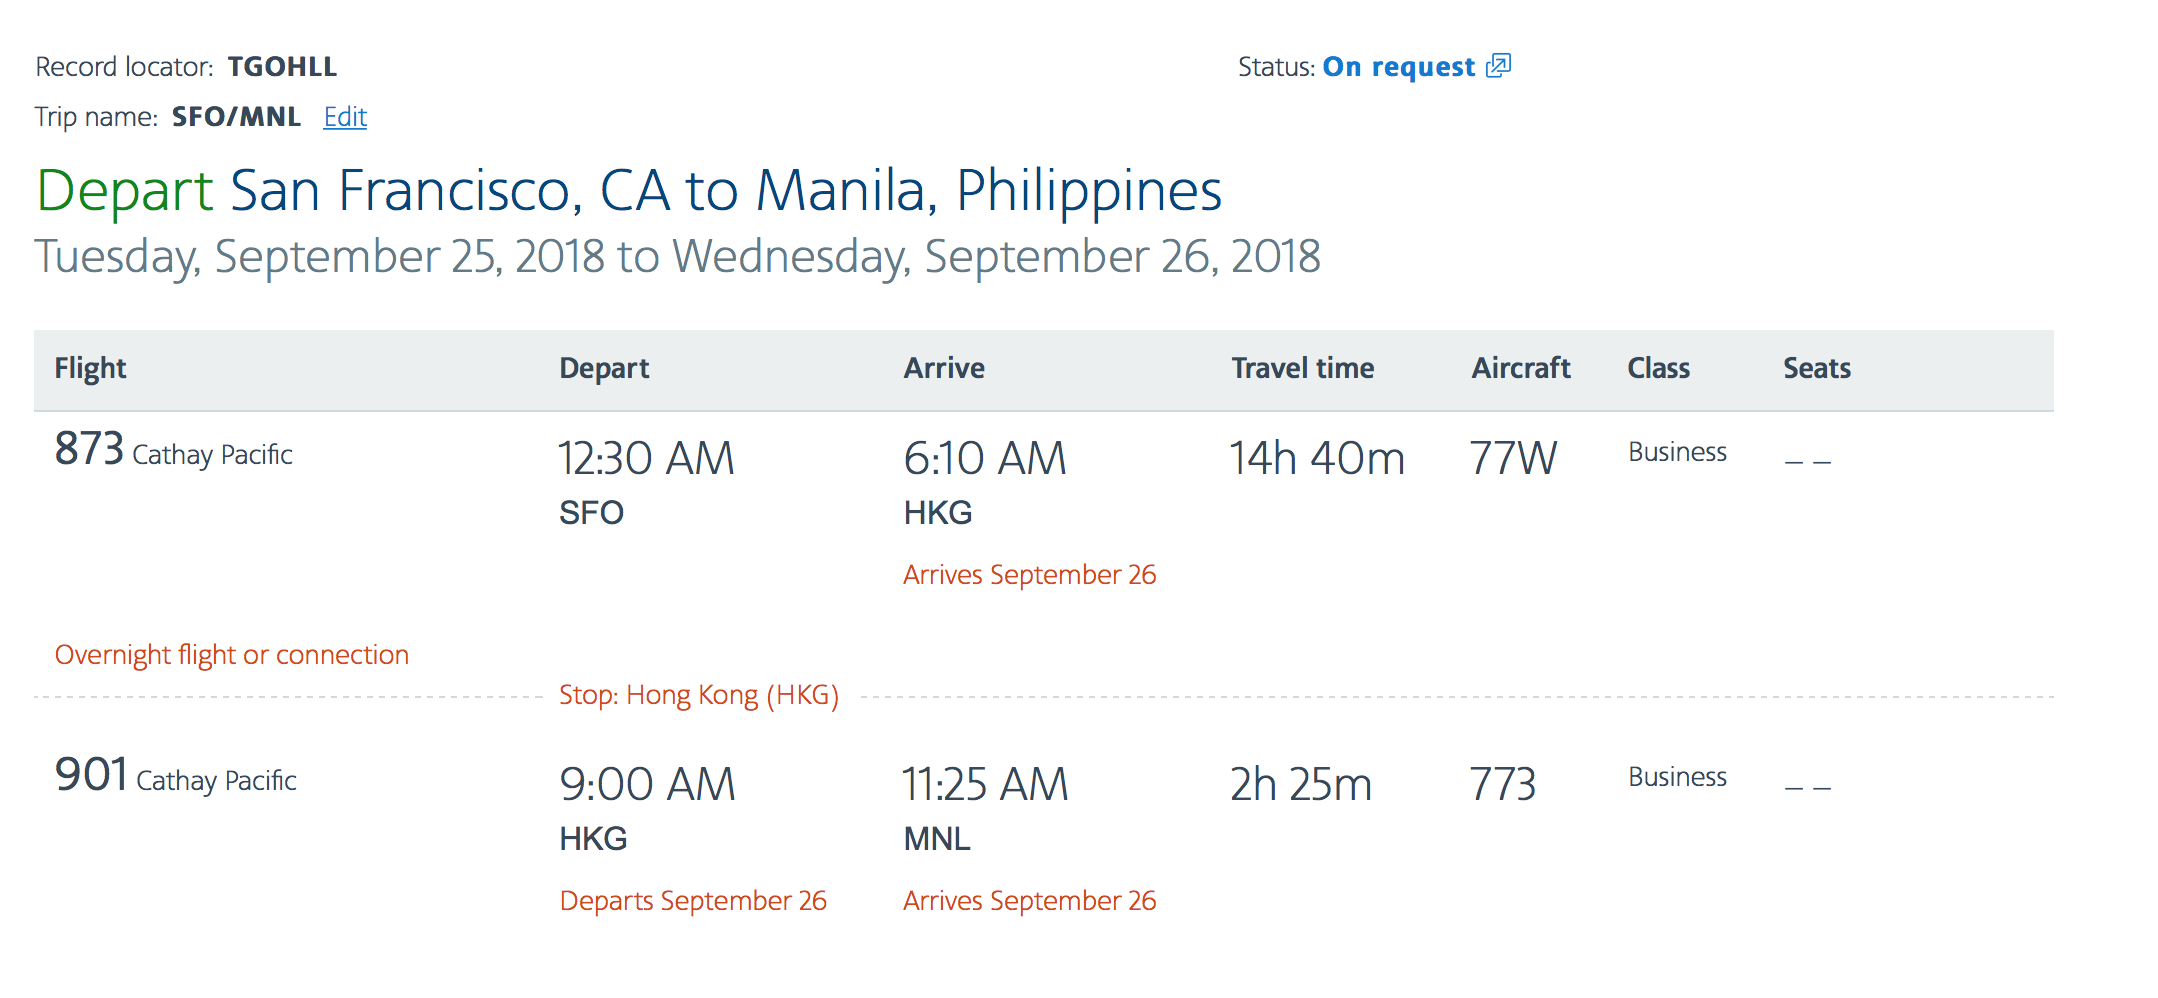
Task: Open the On request status link
Action: tap(1398, 67)
